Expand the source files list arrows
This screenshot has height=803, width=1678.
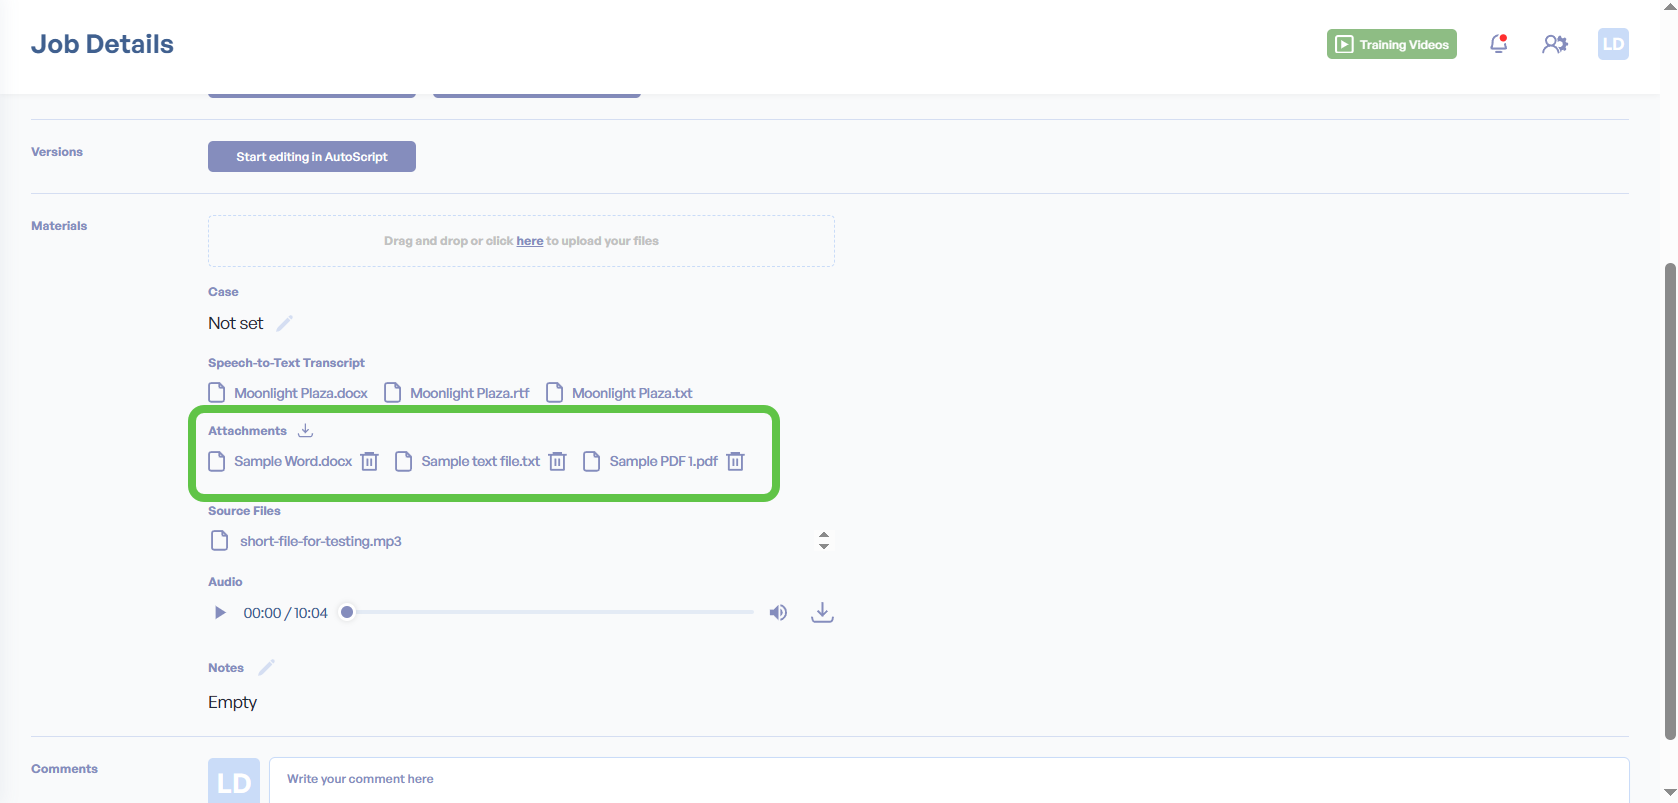click(823, 540)
